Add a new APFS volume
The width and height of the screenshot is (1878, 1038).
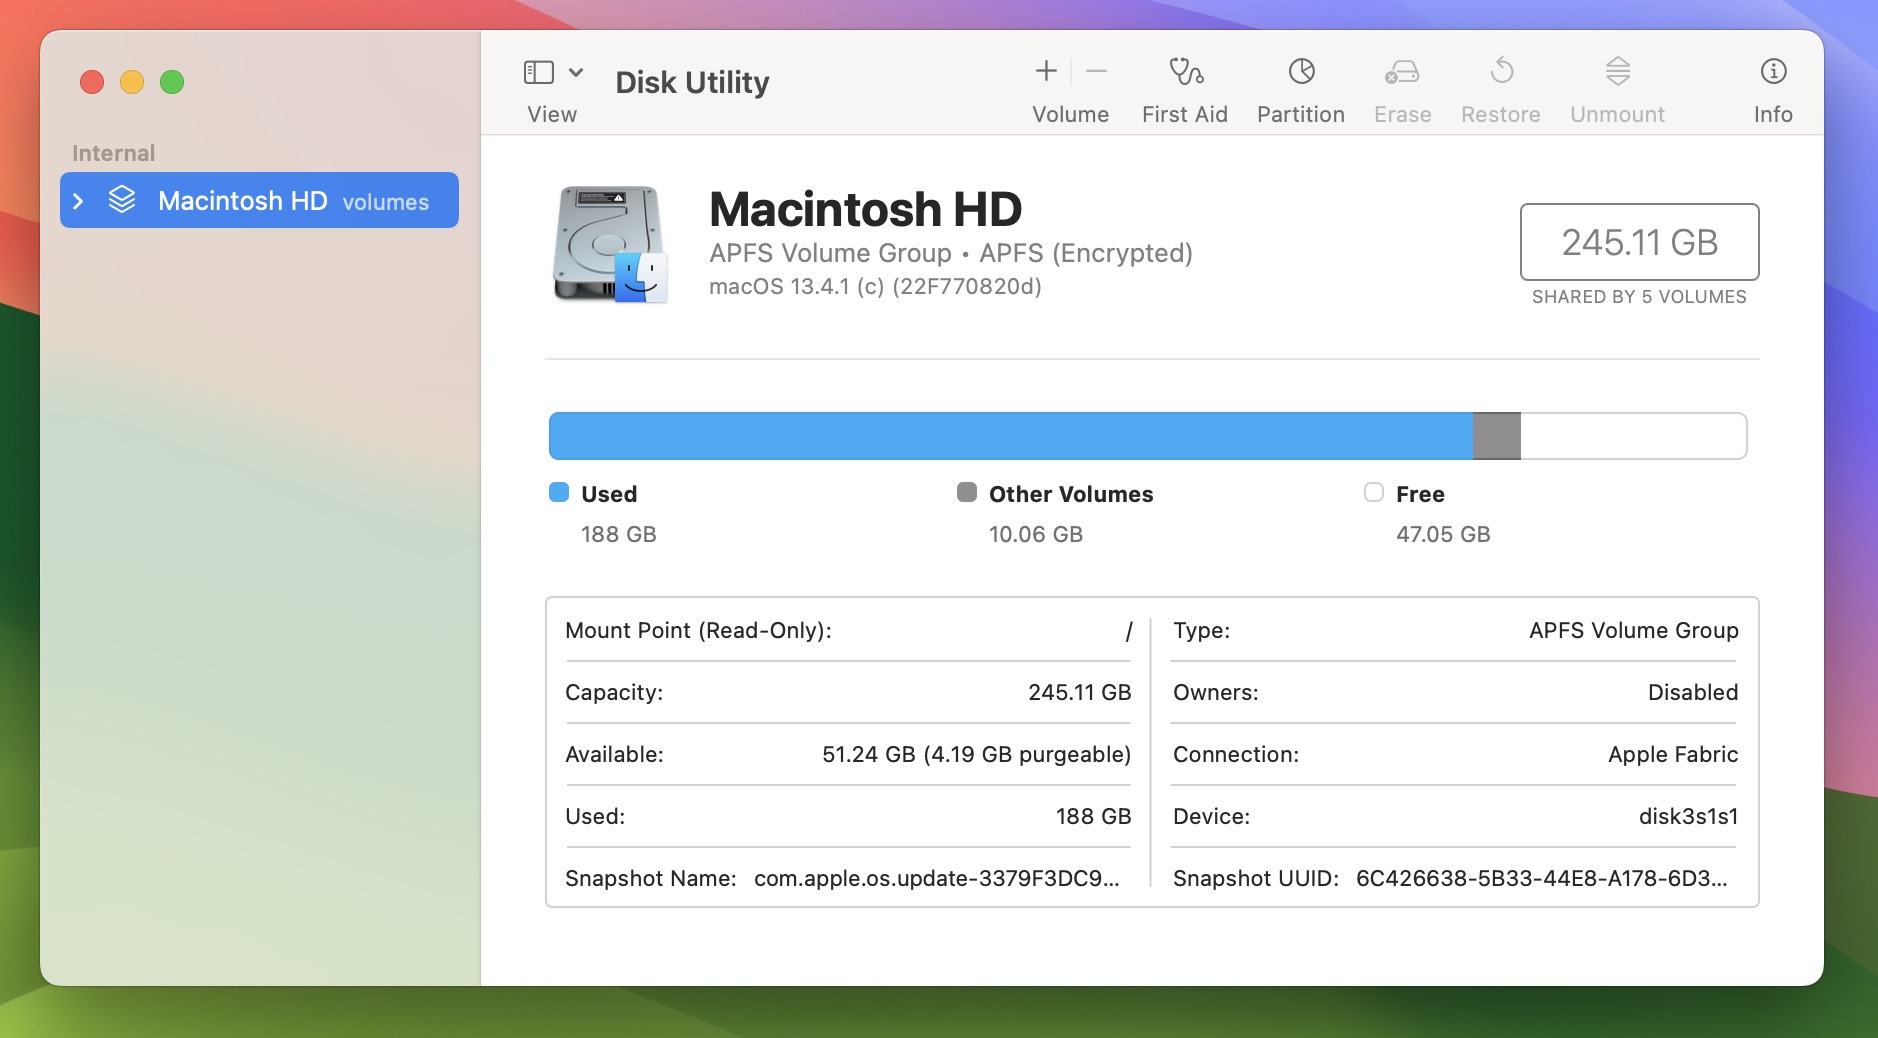pyautogui.click(x=1044, y=70)
